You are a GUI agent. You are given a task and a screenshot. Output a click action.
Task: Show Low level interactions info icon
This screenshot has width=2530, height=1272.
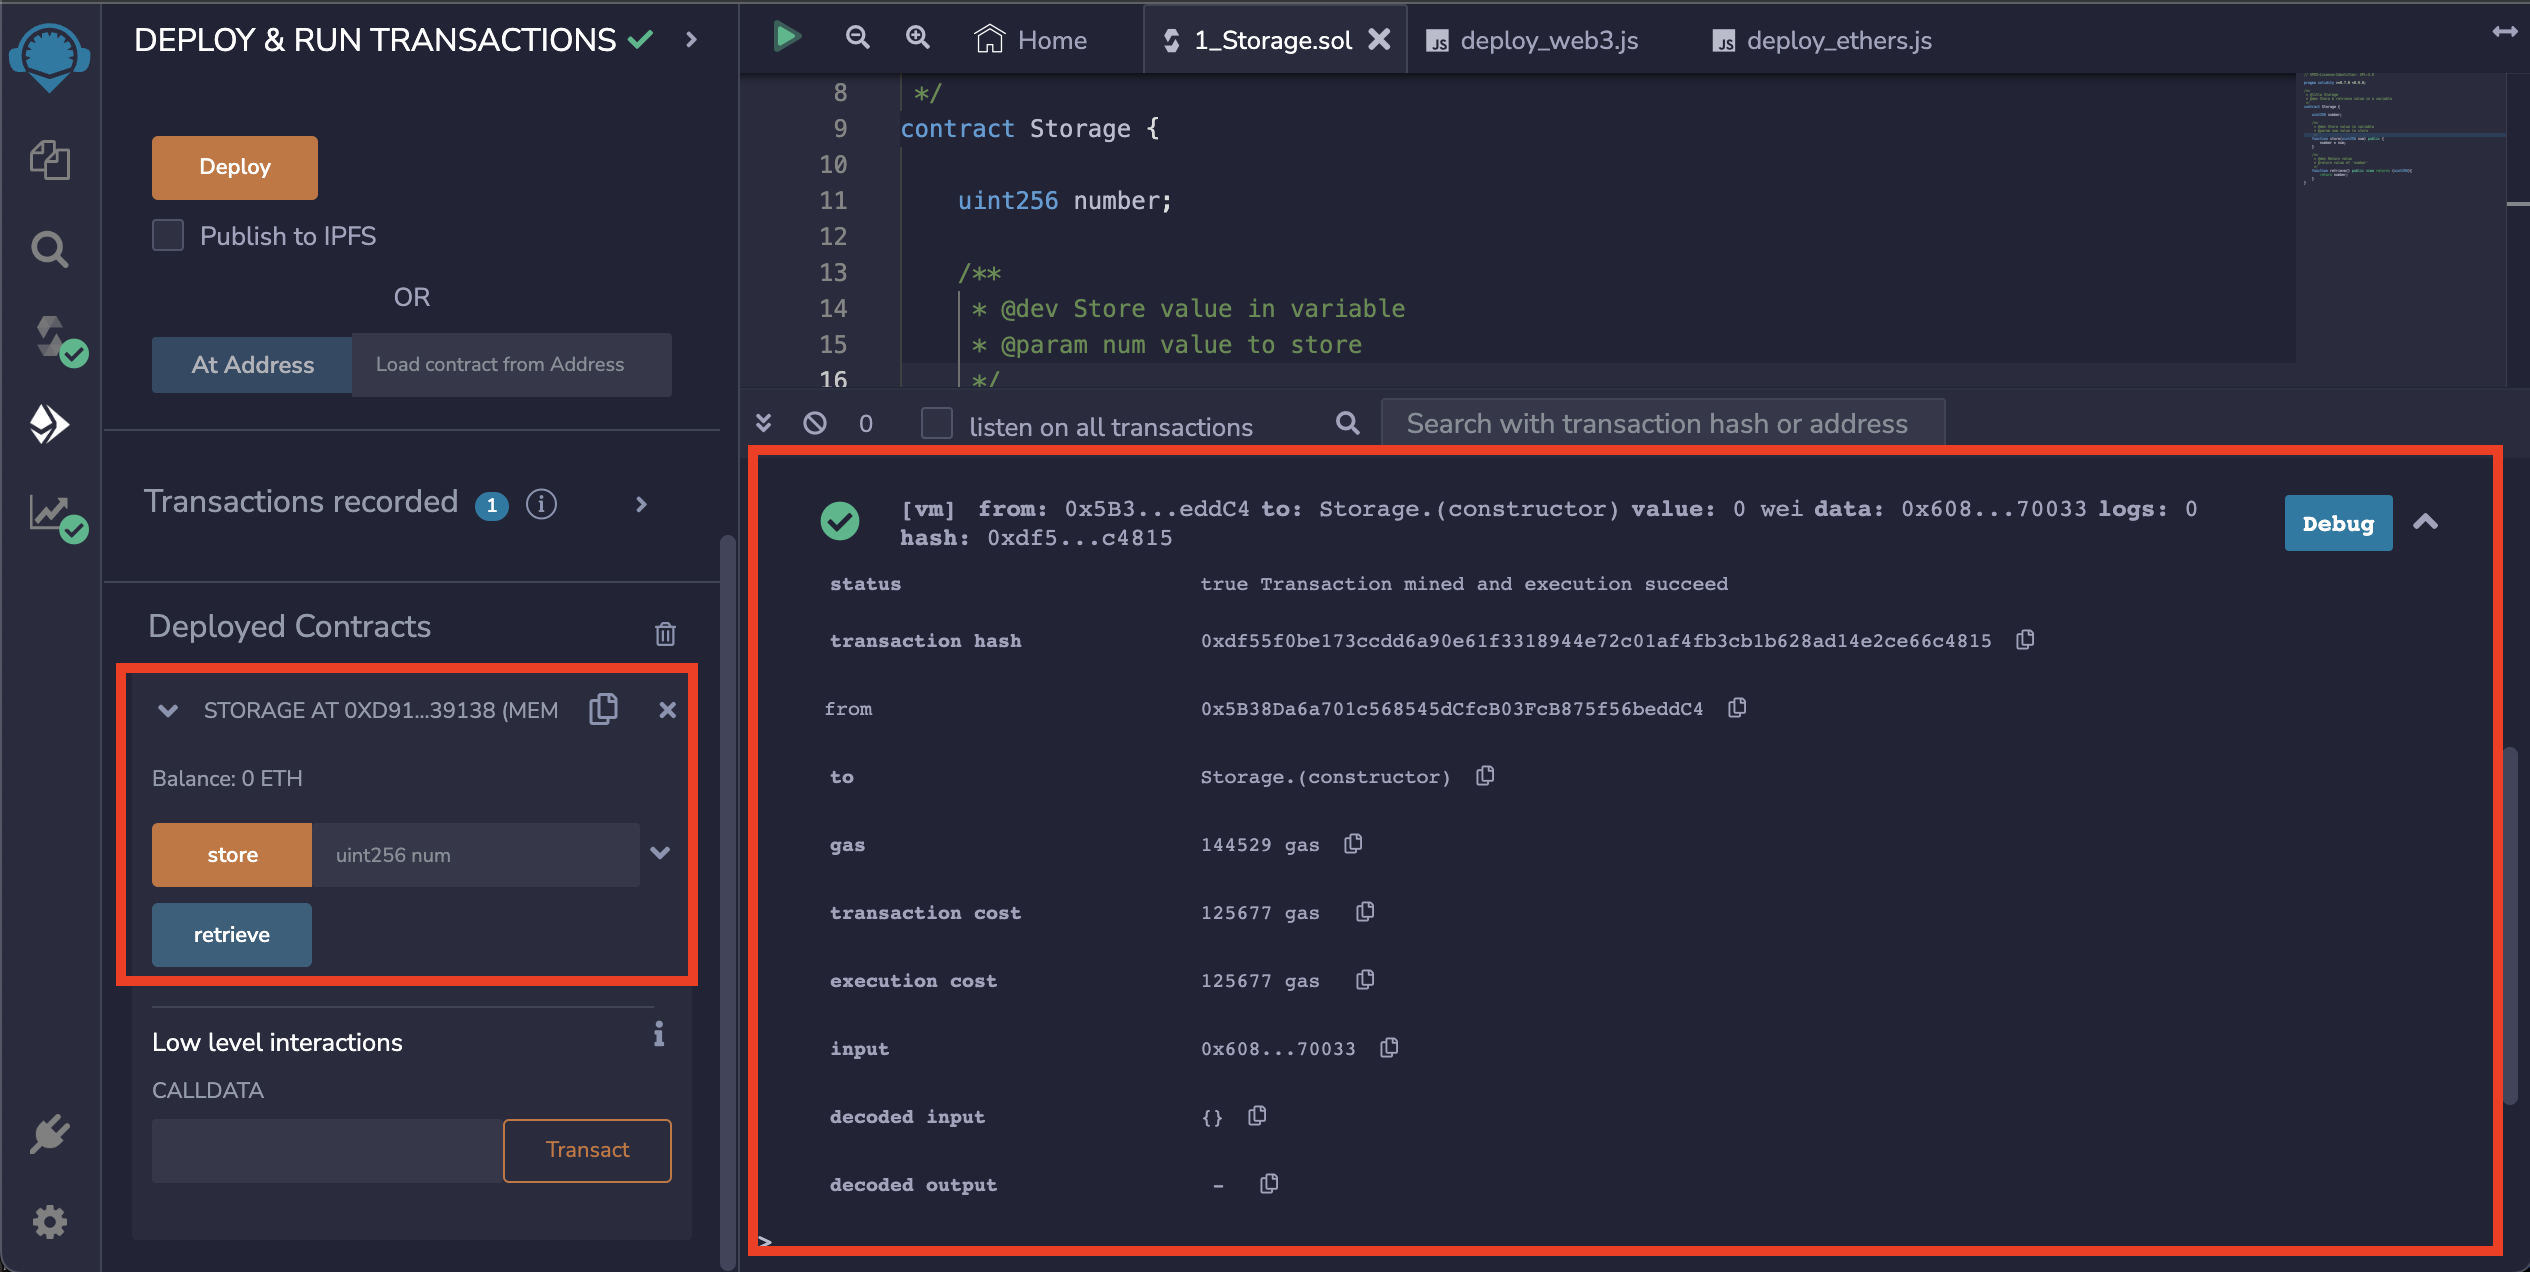pos(659,1033)
